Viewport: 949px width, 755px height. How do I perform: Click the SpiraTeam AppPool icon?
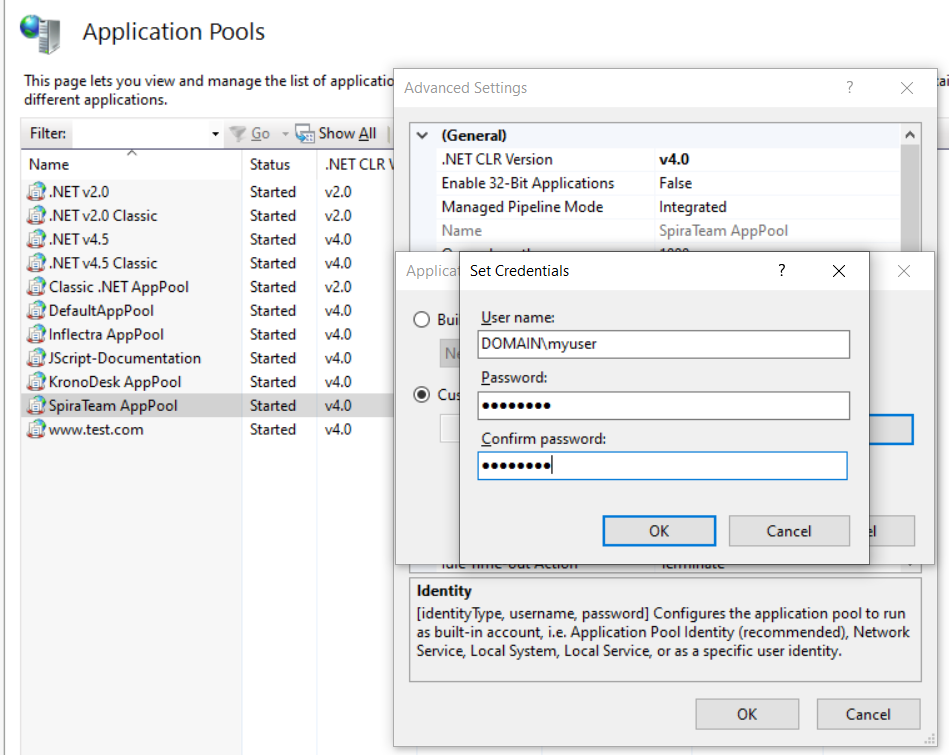[x=36, y=406]
